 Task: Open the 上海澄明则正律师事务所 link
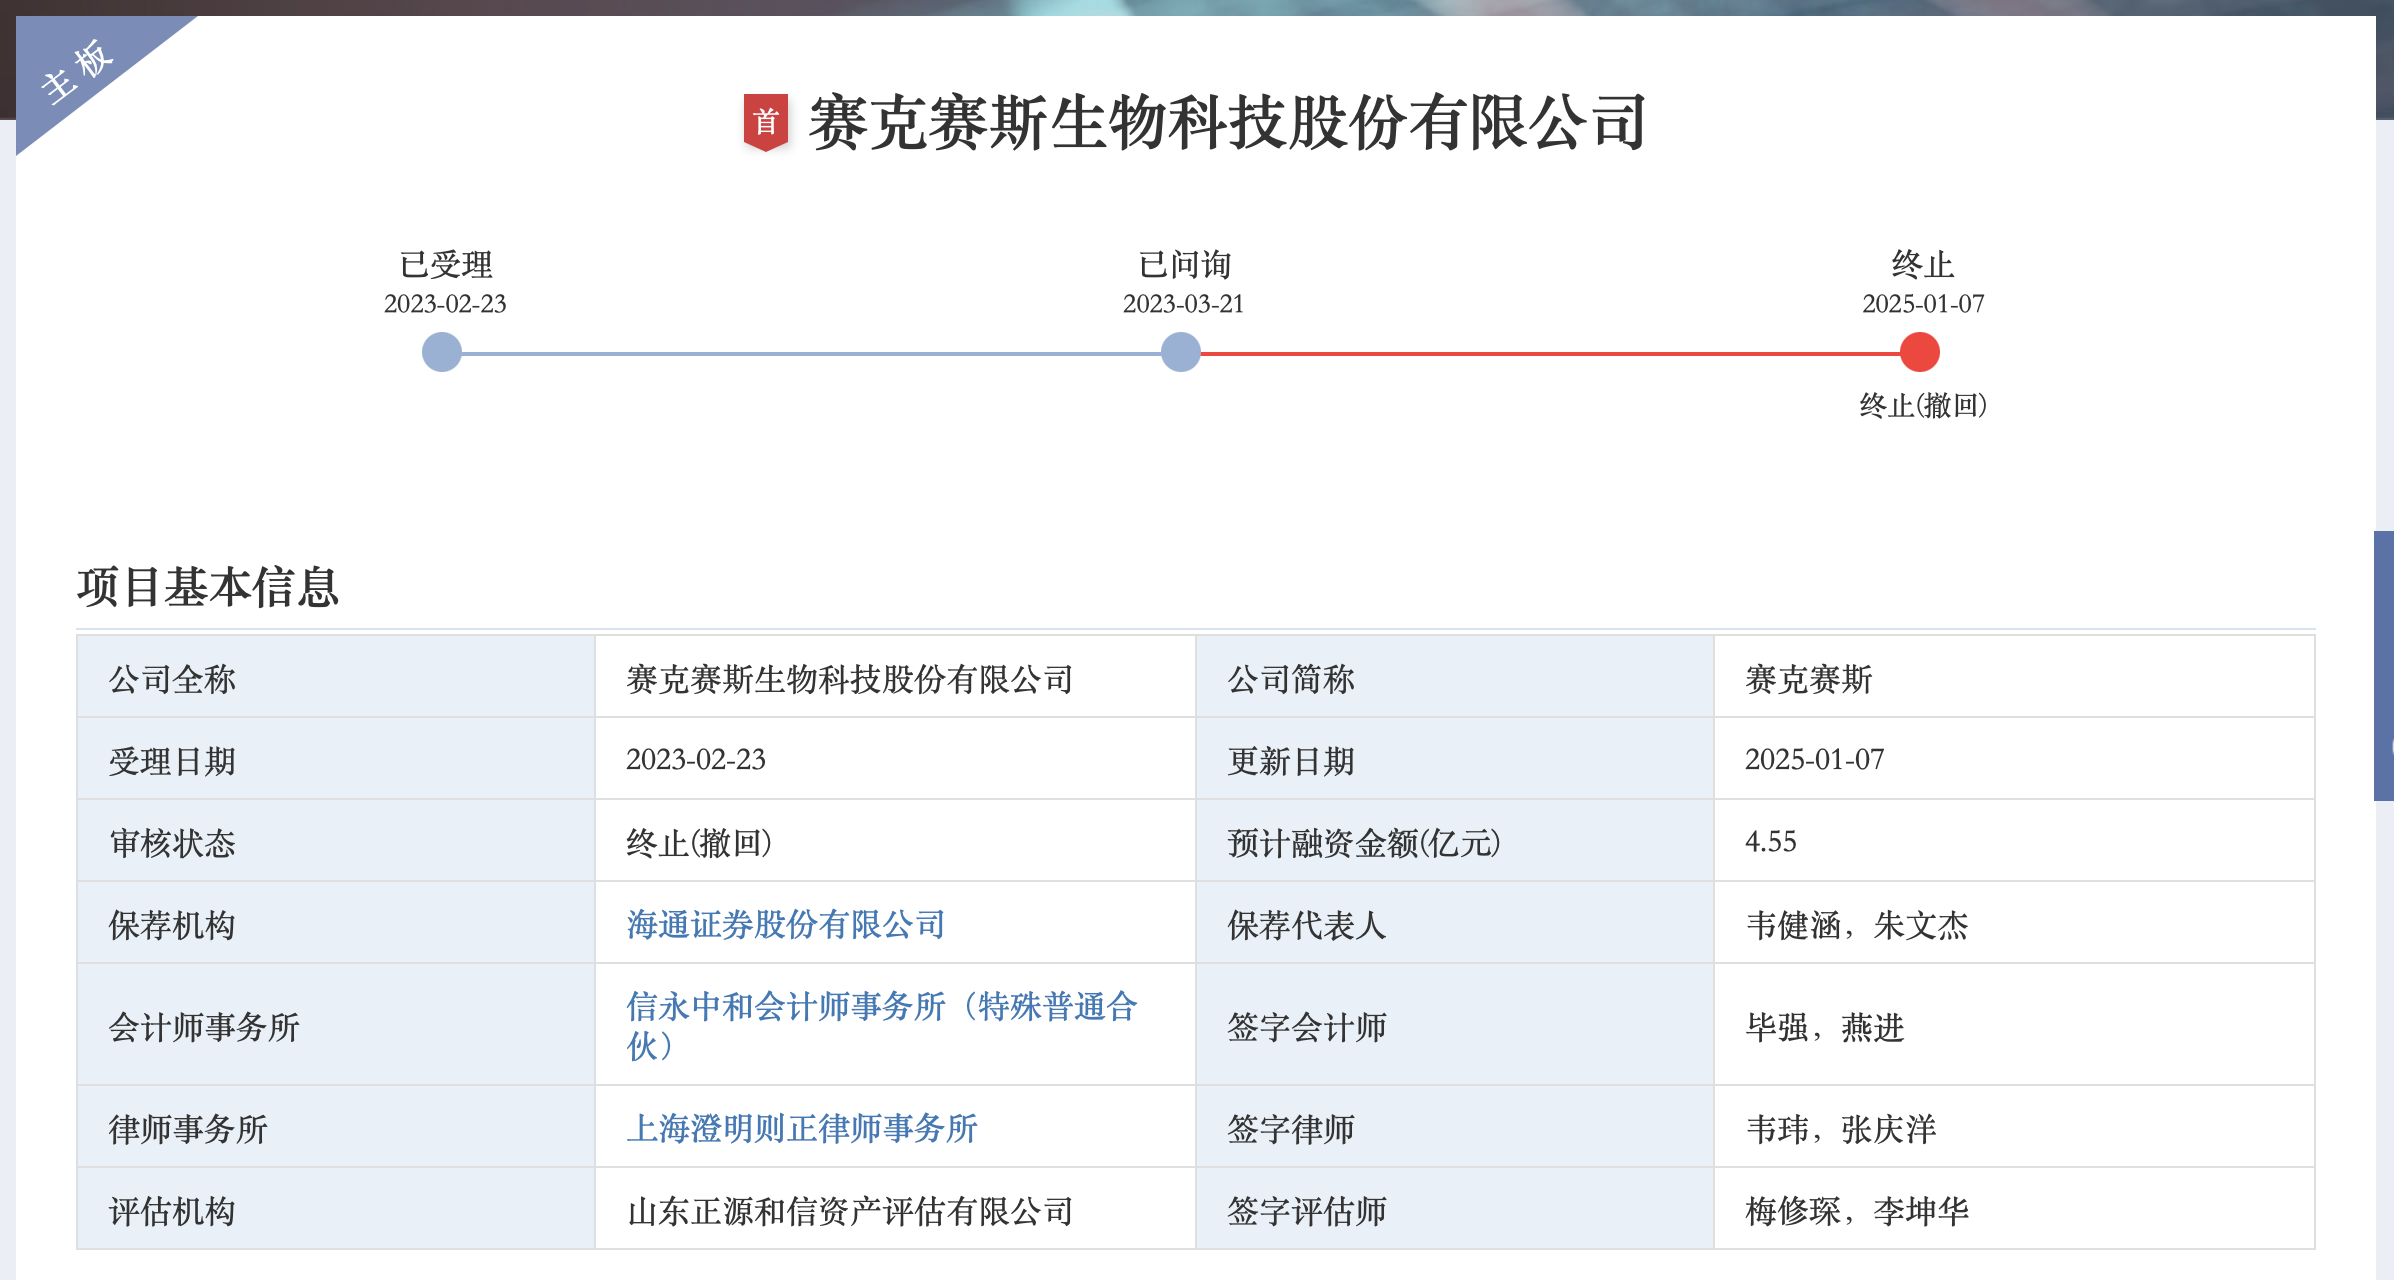point(801,1128)
